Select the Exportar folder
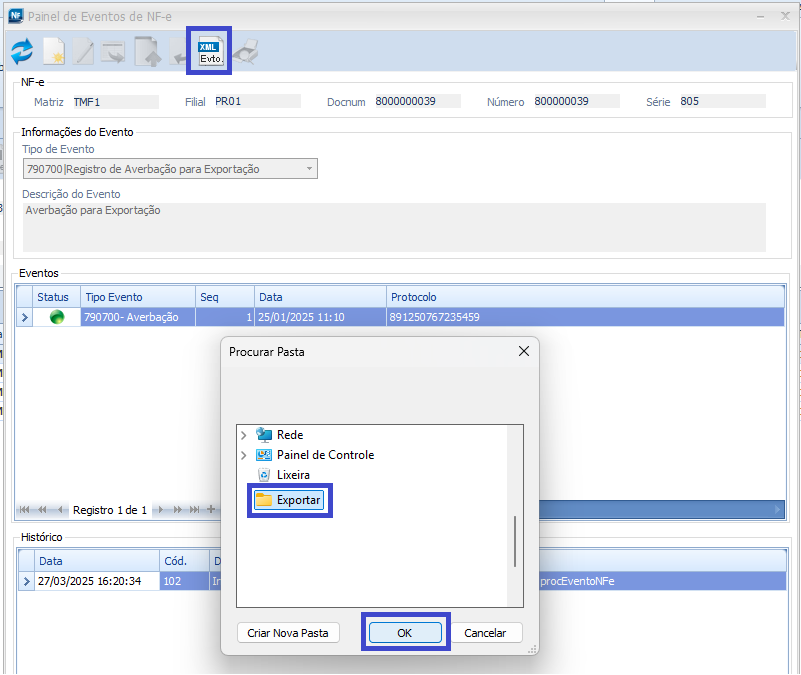Screen dimensions: 801x675 pyautogui.click(x=289, y=500)
